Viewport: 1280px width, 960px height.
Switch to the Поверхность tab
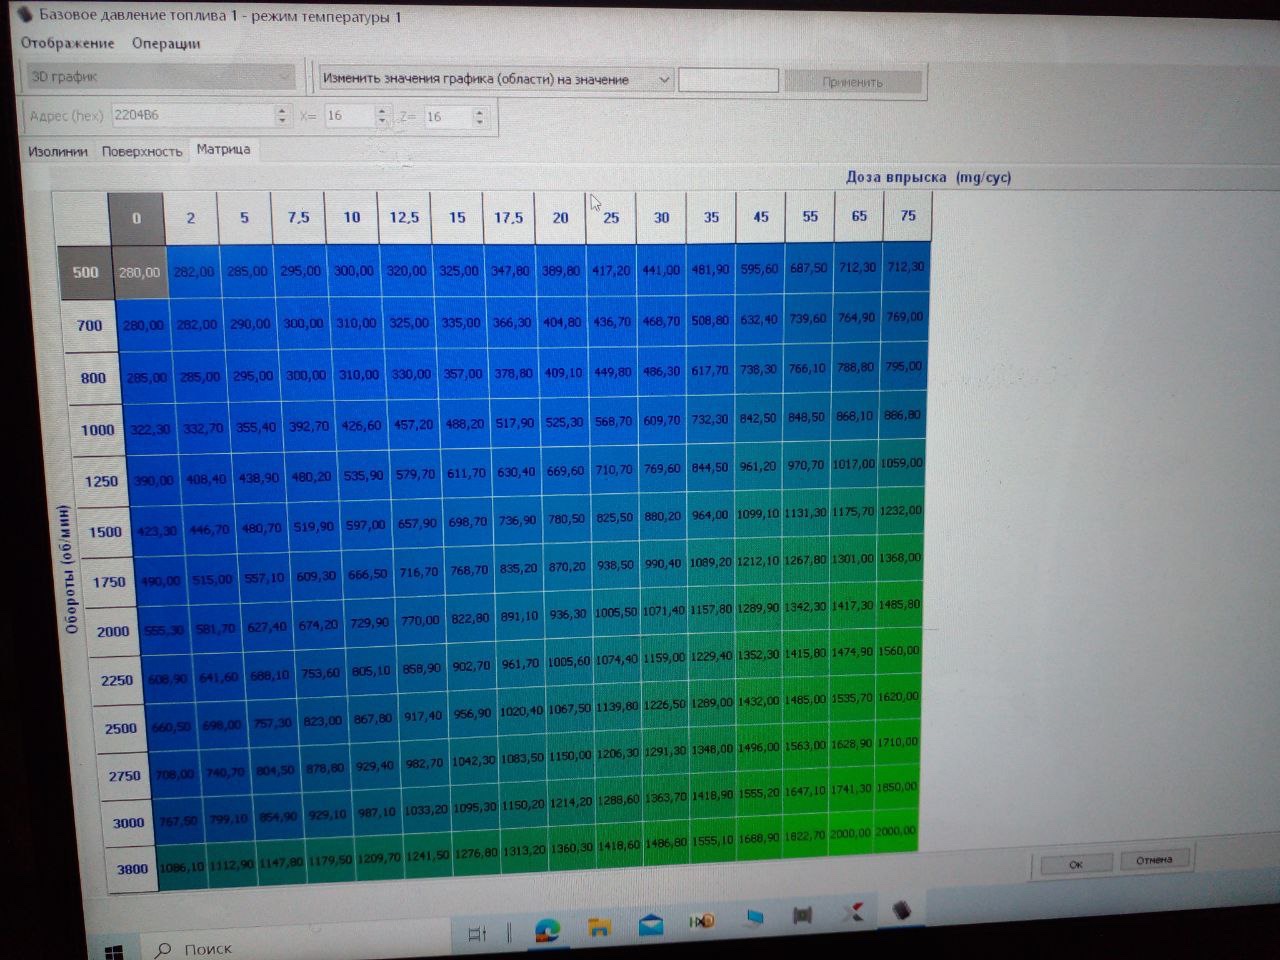click(142, 151)
